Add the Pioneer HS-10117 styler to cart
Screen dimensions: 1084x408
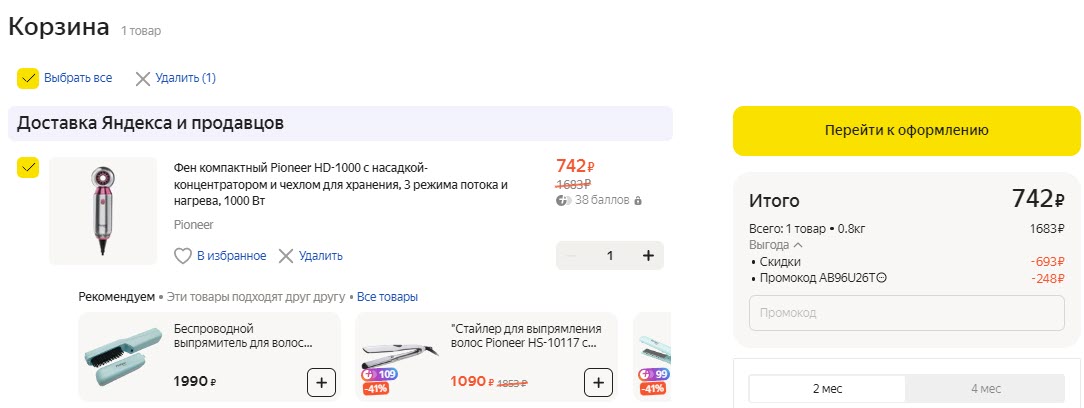pyautogui.click(x=598, y=382)
